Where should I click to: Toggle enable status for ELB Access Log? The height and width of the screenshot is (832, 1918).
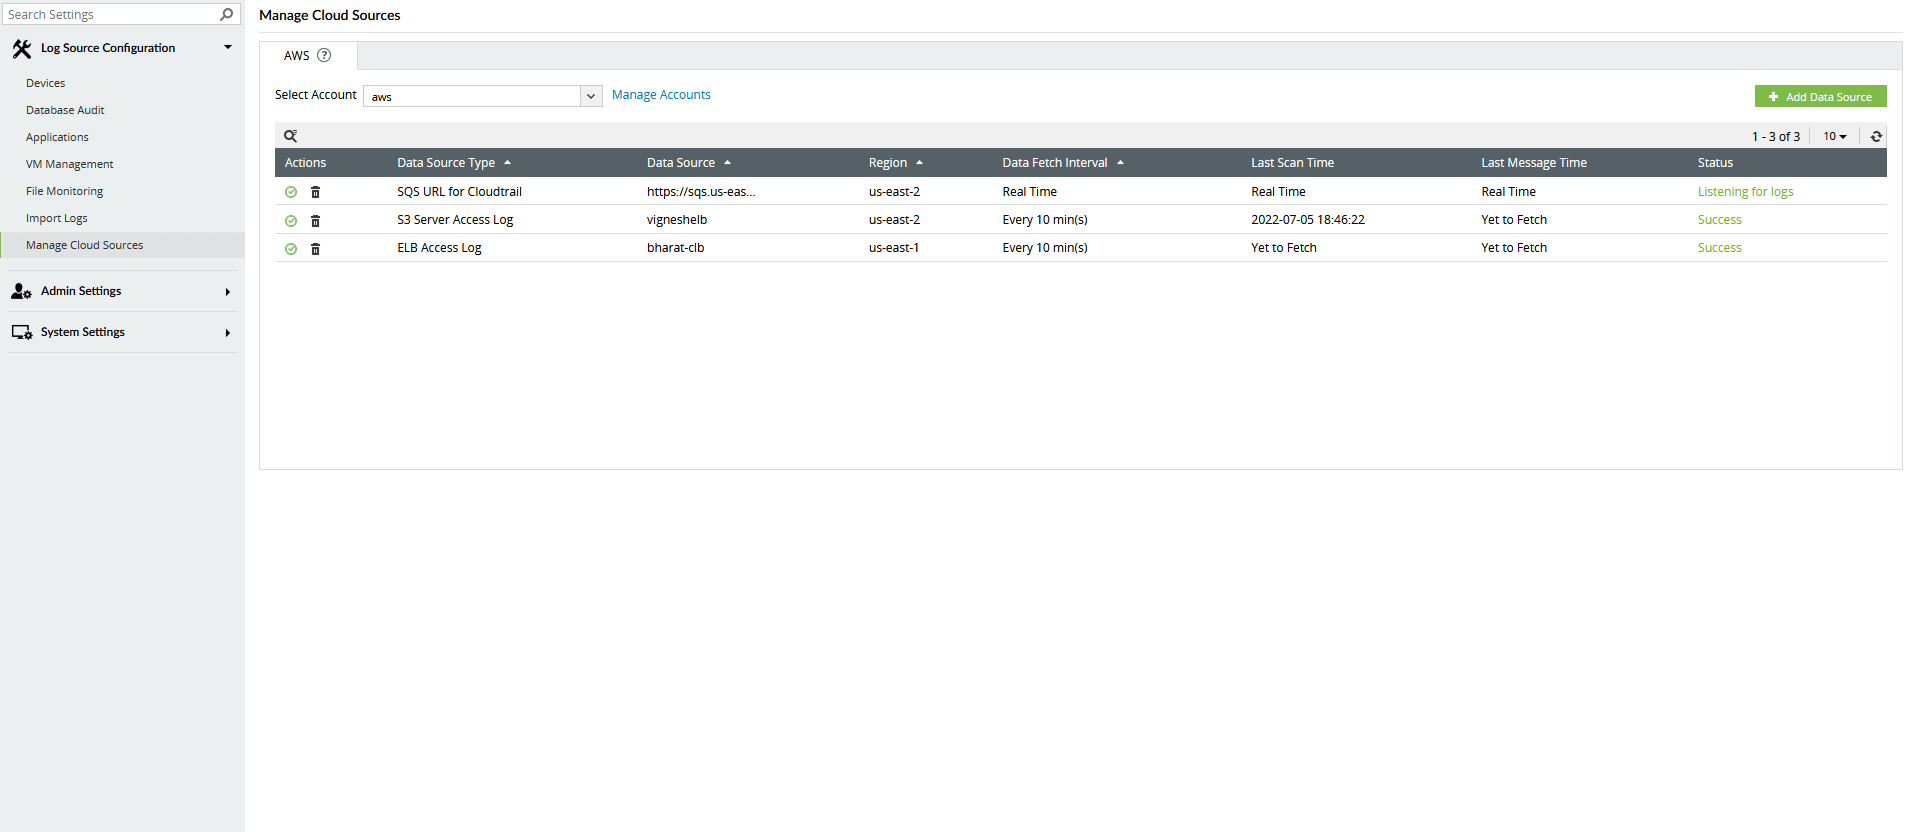coord(291,249)
